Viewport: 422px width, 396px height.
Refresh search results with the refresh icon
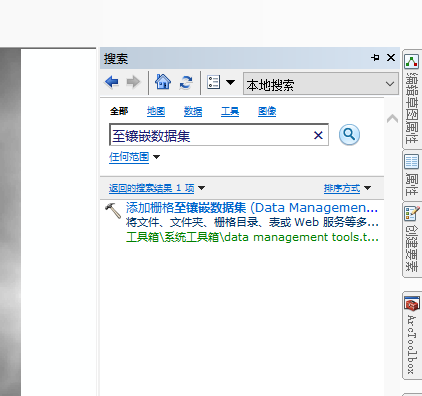tap(186, 82)
